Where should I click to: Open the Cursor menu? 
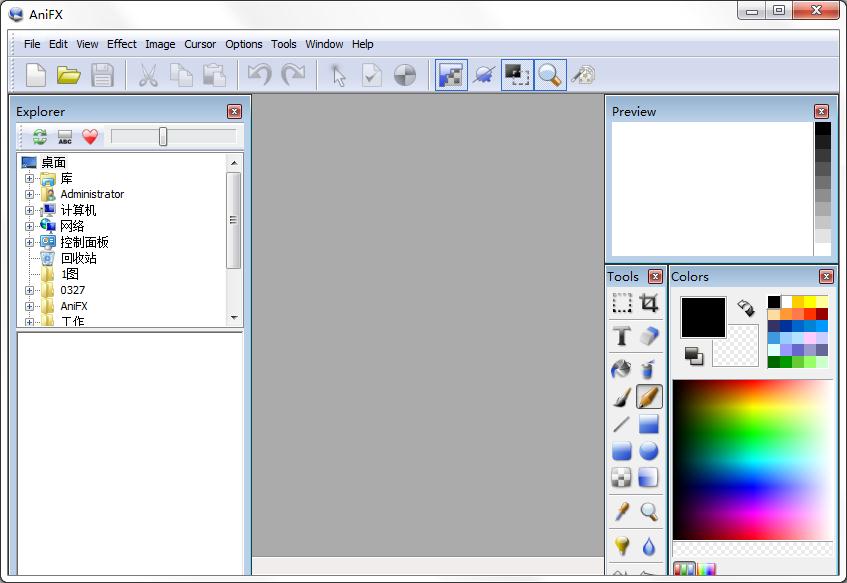point(200,44)
